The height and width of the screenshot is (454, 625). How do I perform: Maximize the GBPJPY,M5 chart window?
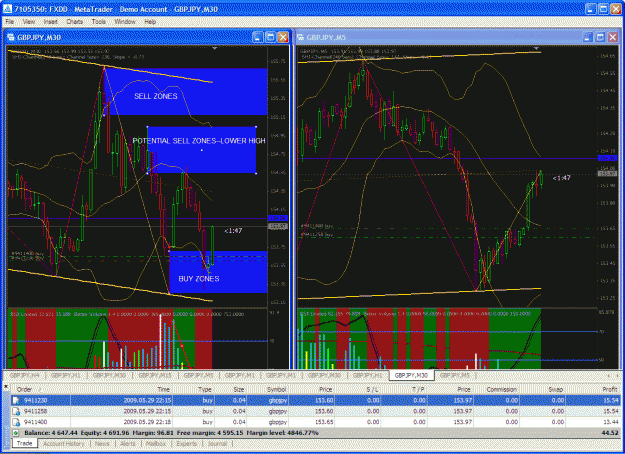pos(600,37)
